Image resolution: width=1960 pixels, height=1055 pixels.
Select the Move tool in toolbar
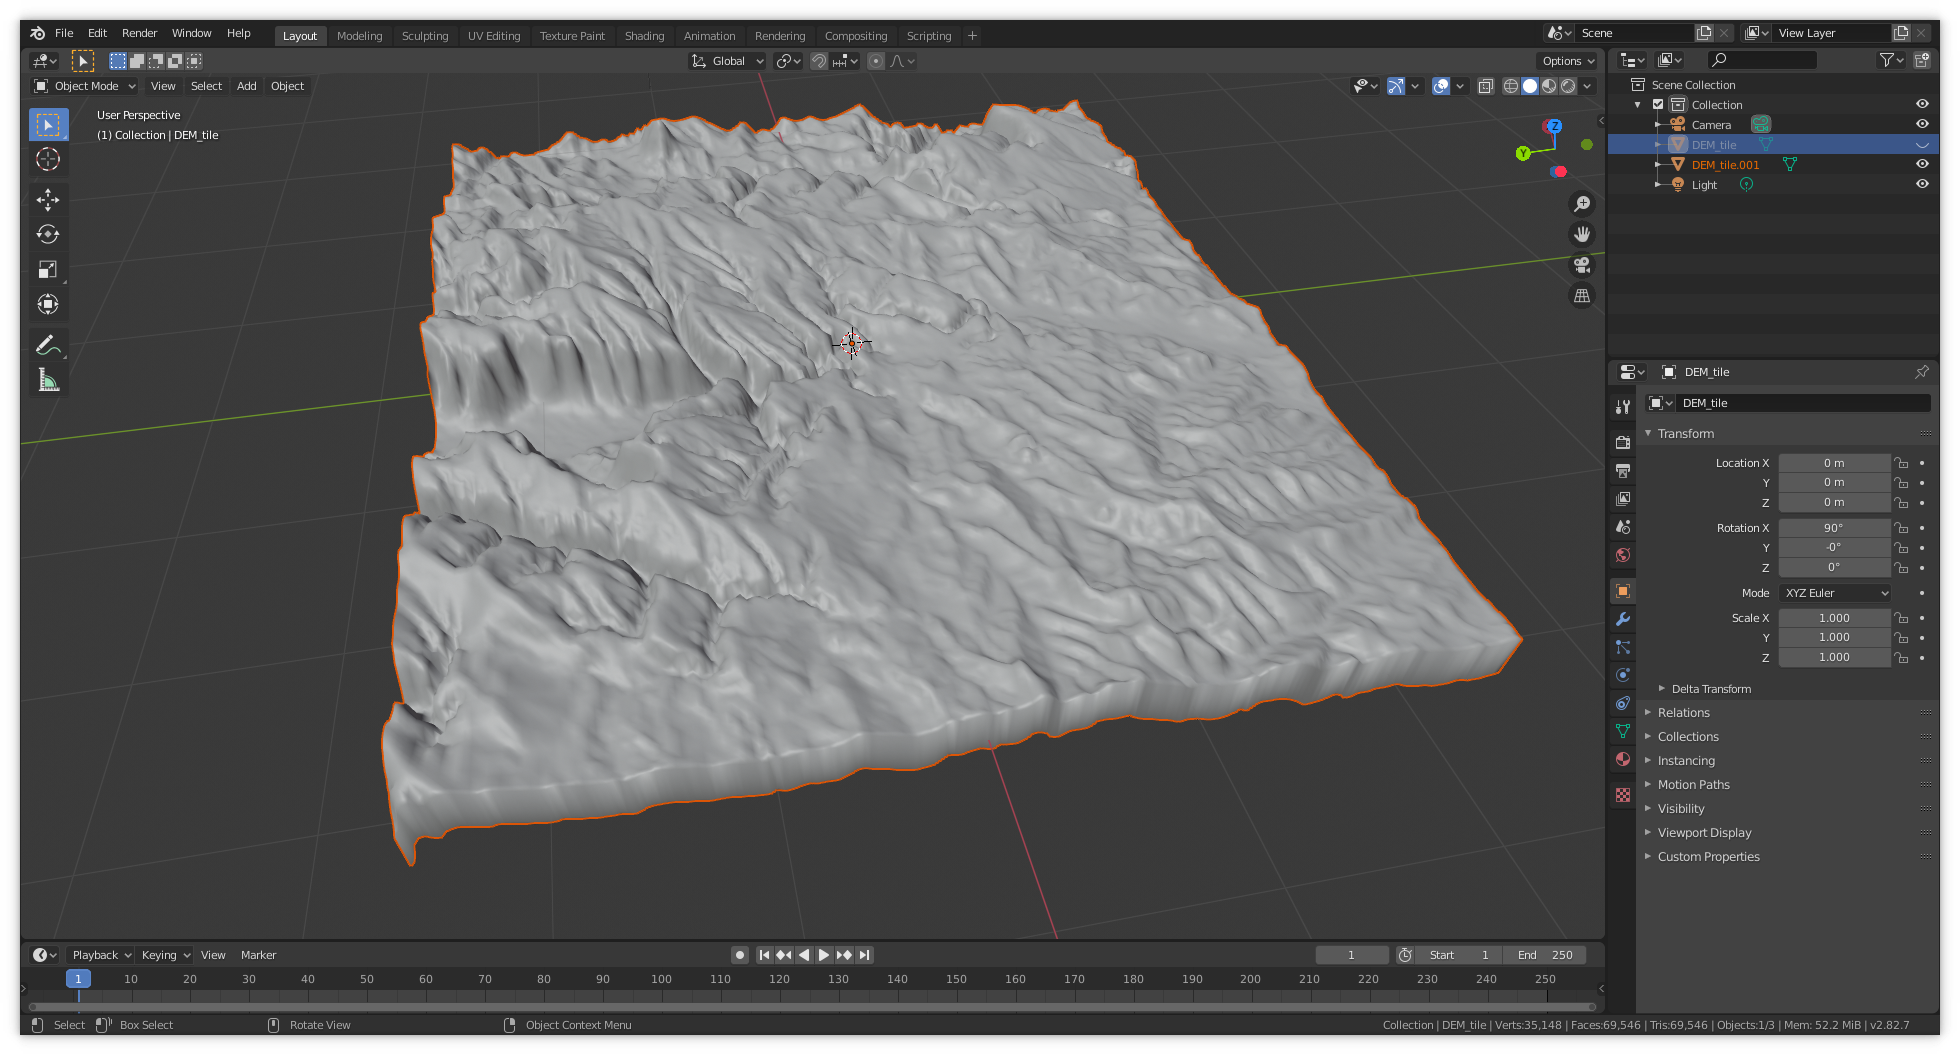click(48, 200)
